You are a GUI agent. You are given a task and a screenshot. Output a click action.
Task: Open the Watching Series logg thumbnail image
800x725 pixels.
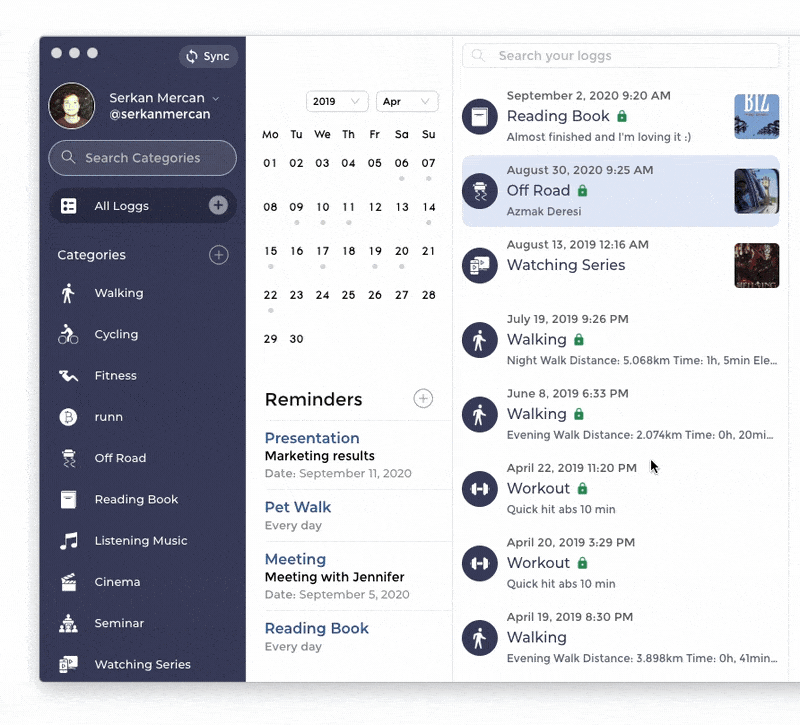coord(757,265)
